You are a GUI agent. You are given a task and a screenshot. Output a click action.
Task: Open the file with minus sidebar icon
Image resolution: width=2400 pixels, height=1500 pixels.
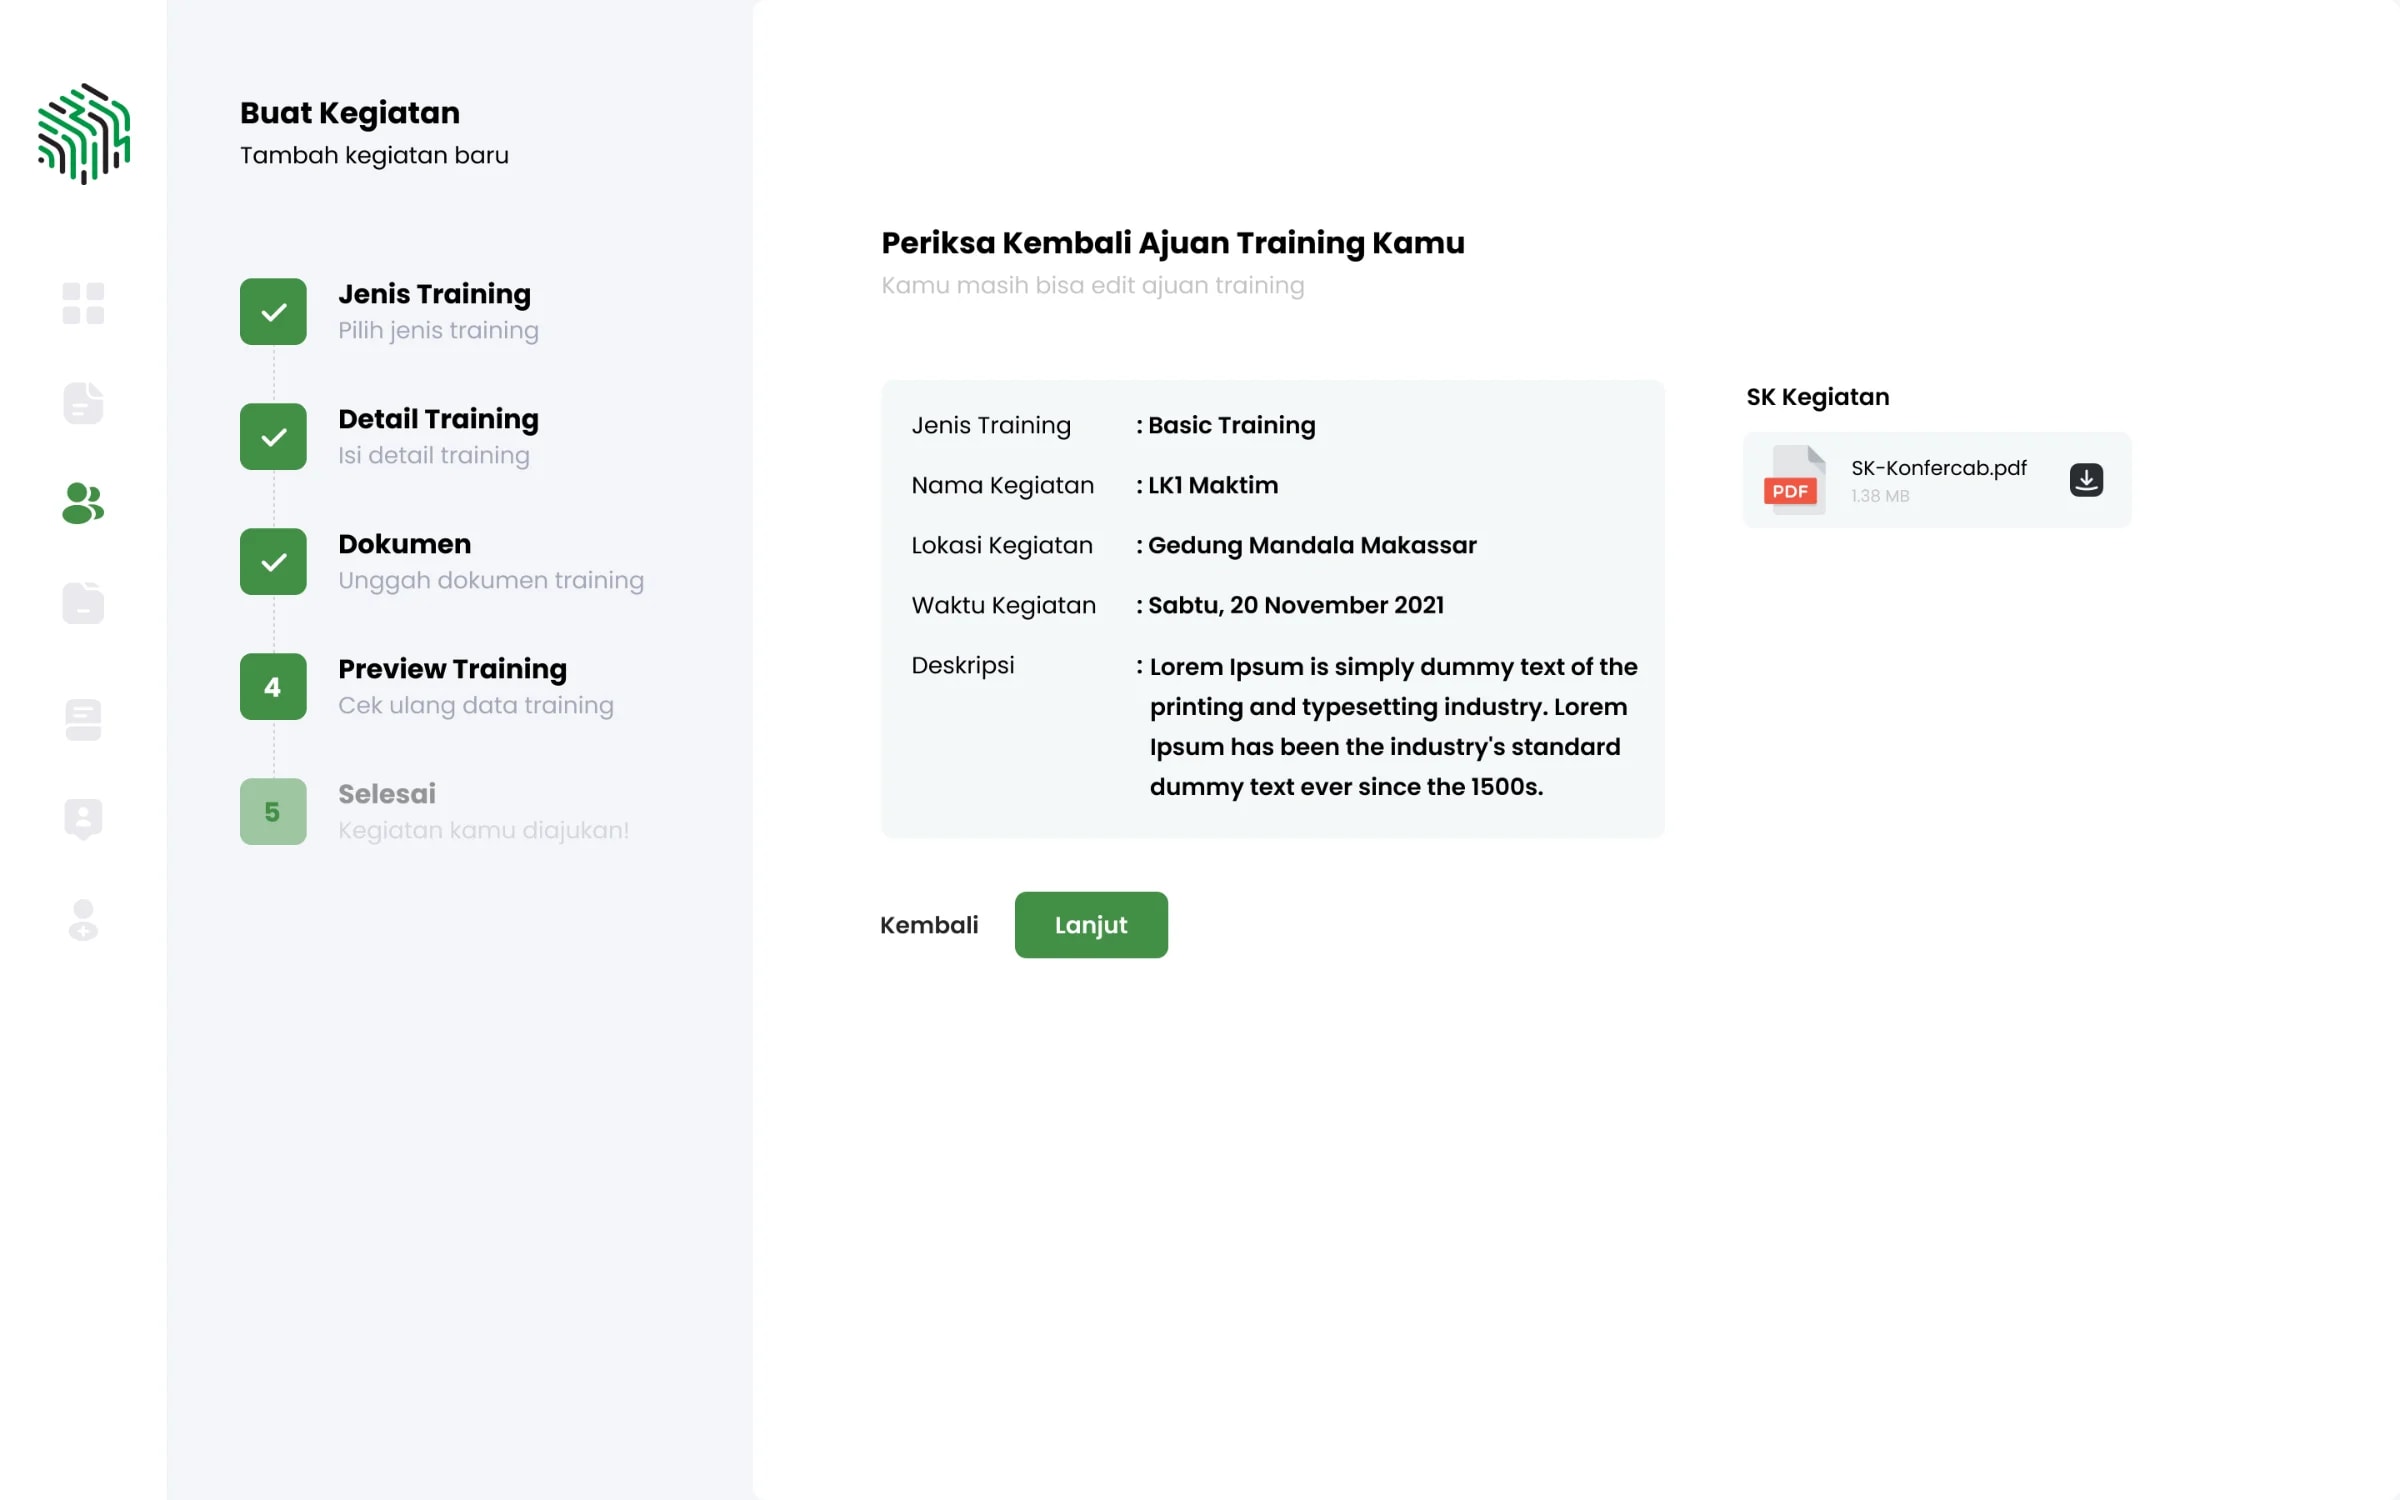(x=83, y=603)
